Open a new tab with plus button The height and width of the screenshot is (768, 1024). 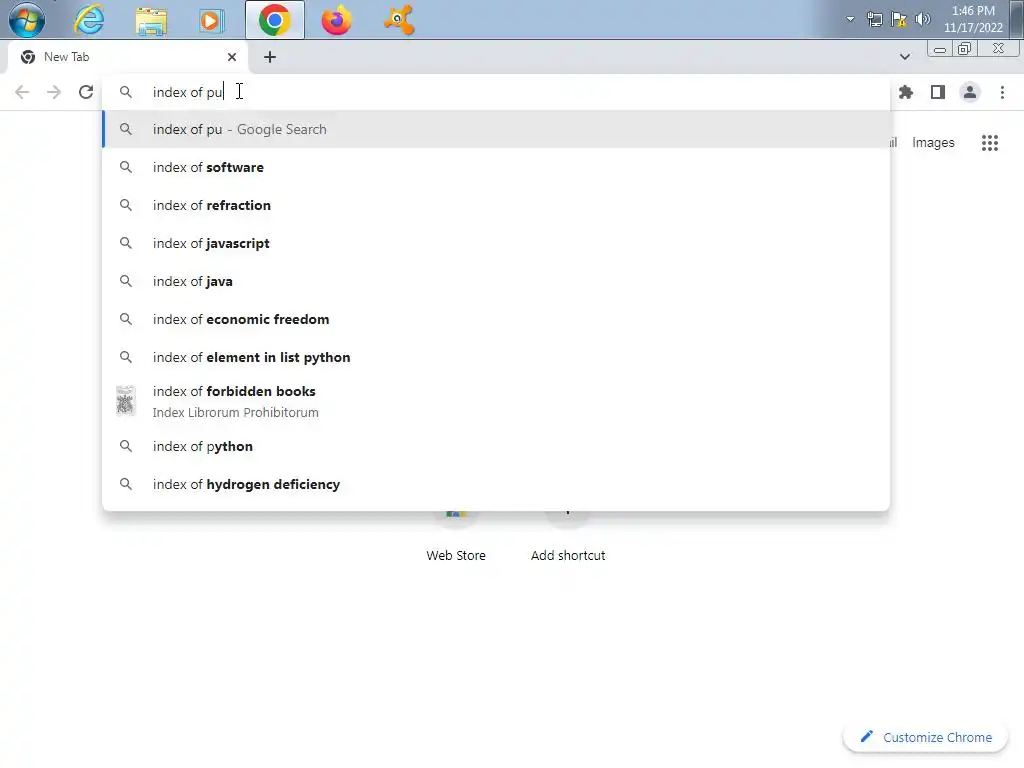click(x=270, y=57)
